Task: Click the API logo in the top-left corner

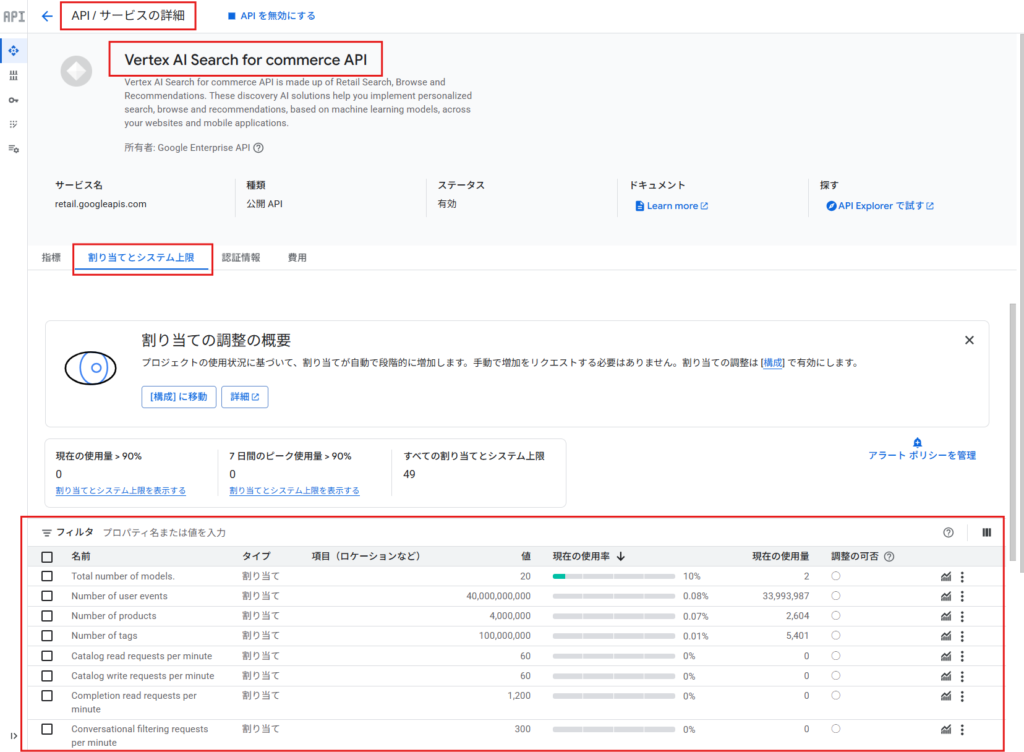Action: click(x=14, y=16)
